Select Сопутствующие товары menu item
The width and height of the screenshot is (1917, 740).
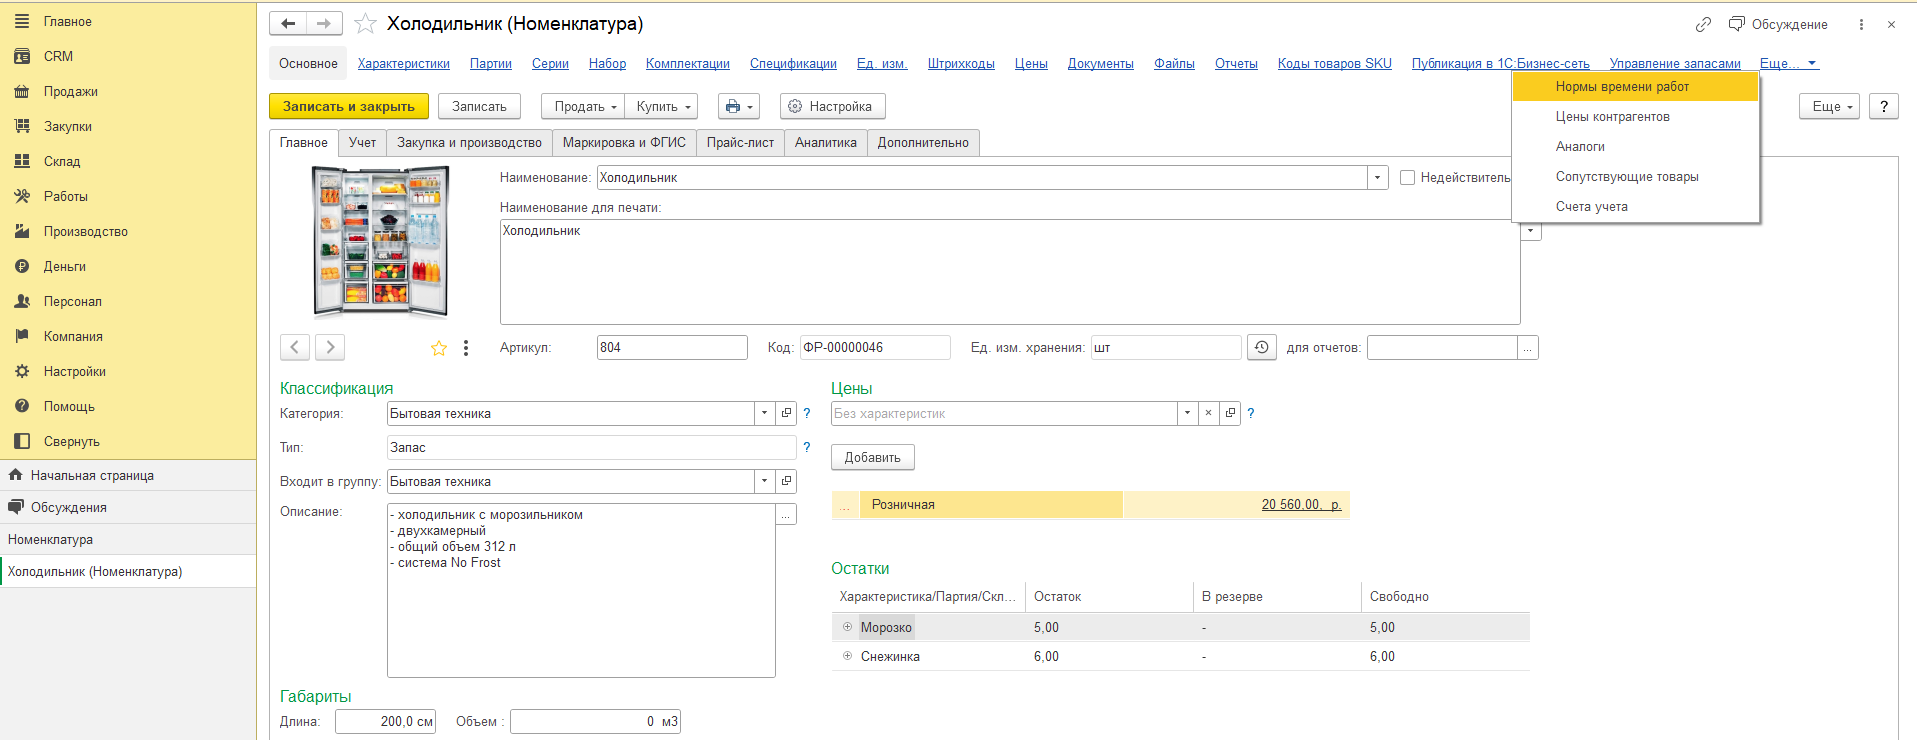pyautogui.click(x=1635, y=177)
